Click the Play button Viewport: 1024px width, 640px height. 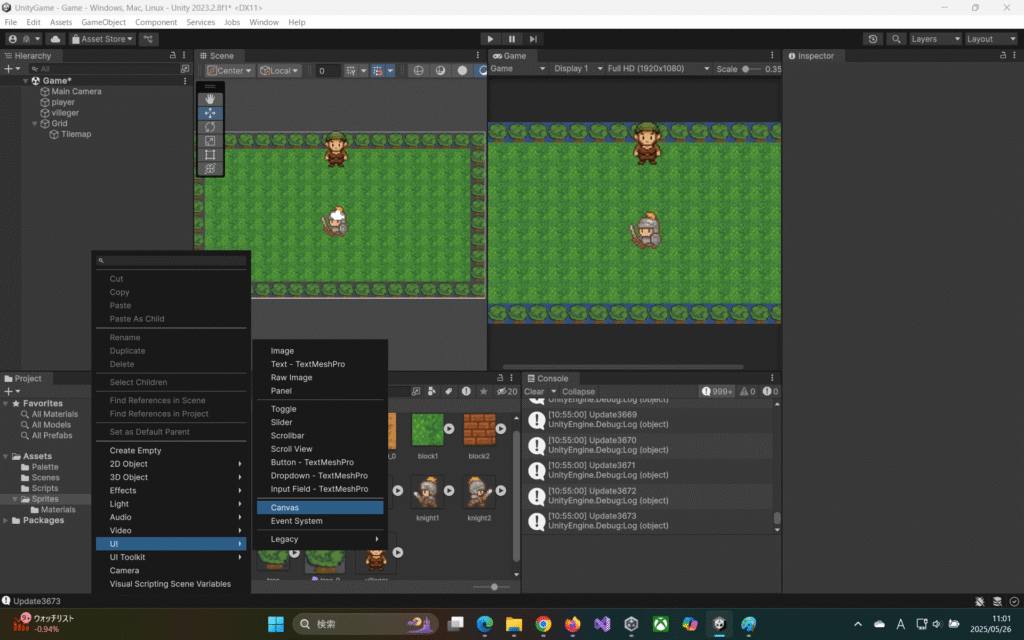coord(490,39)
